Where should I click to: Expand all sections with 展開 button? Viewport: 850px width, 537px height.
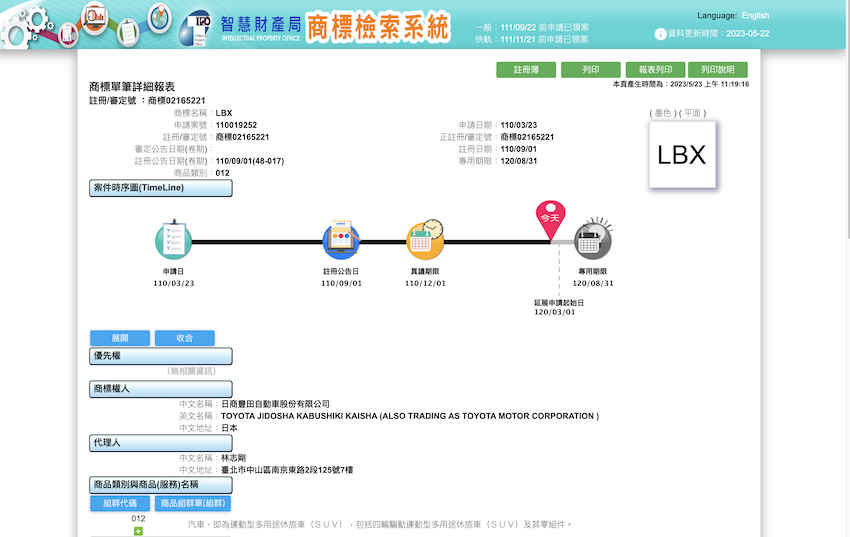point(120,338)
